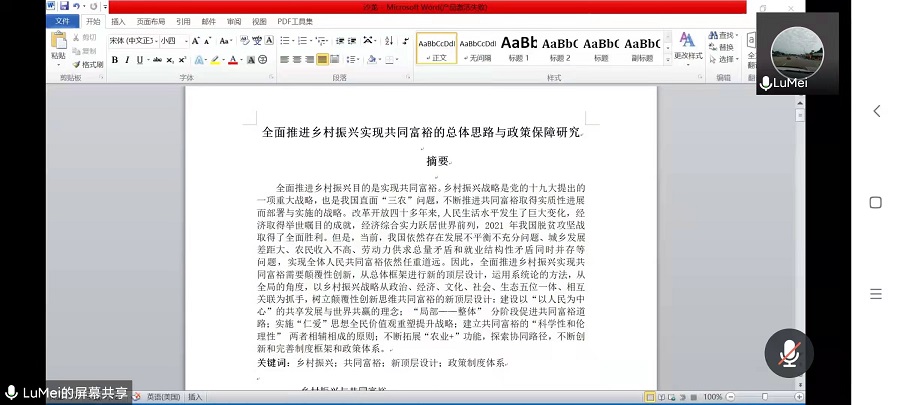Viewport: 900px width, 405px height.
Task: Paste using the 粘贴 clipboard icon
Action: 59,45
